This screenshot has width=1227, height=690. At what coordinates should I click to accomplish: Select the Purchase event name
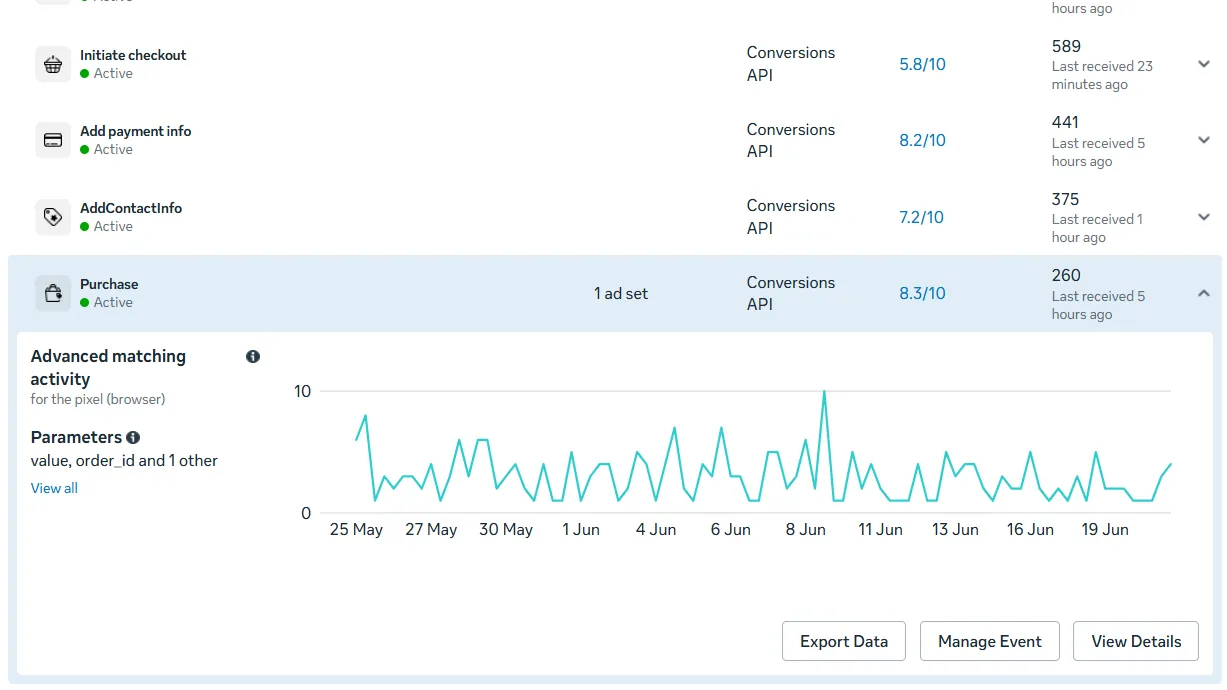(109, 284)
